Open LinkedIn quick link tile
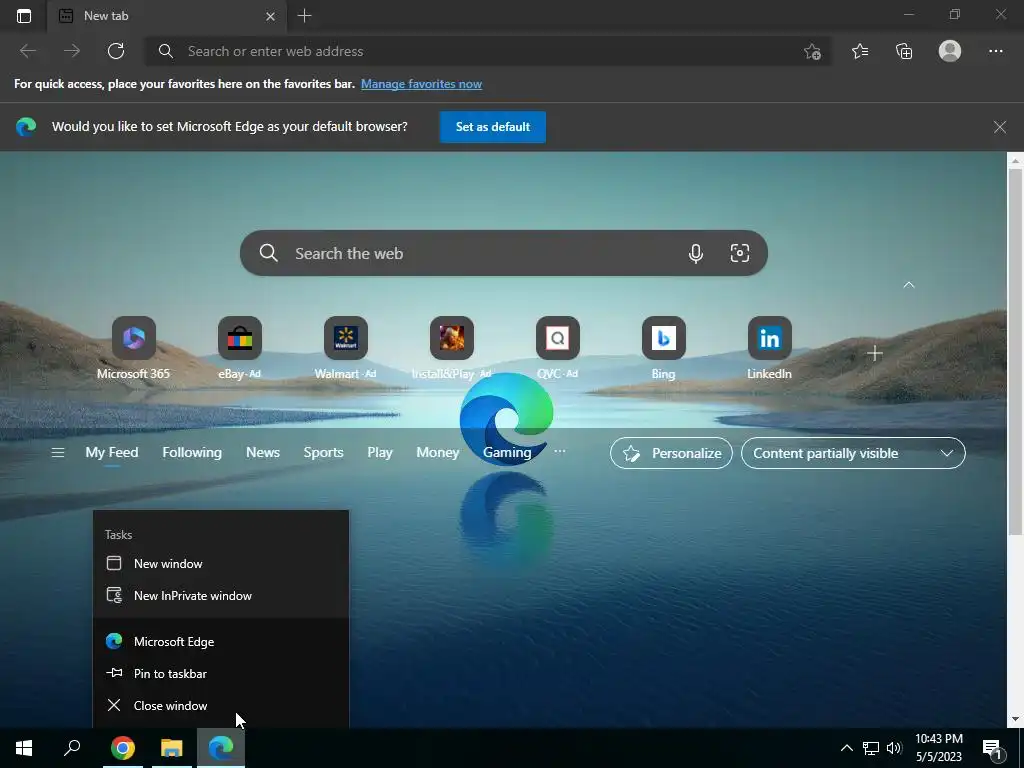Image resolution: width=1024 pixels, height=768 pixels. (x=769, y=348)
